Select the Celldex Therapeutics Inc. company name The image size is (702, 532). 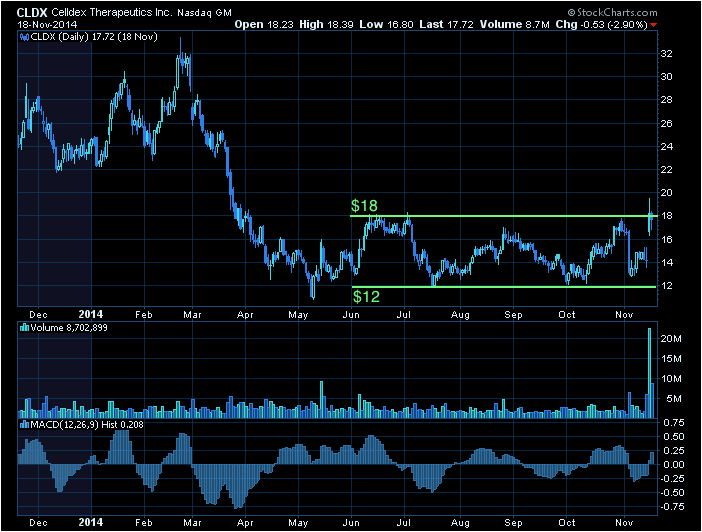[x=111, y=13]
